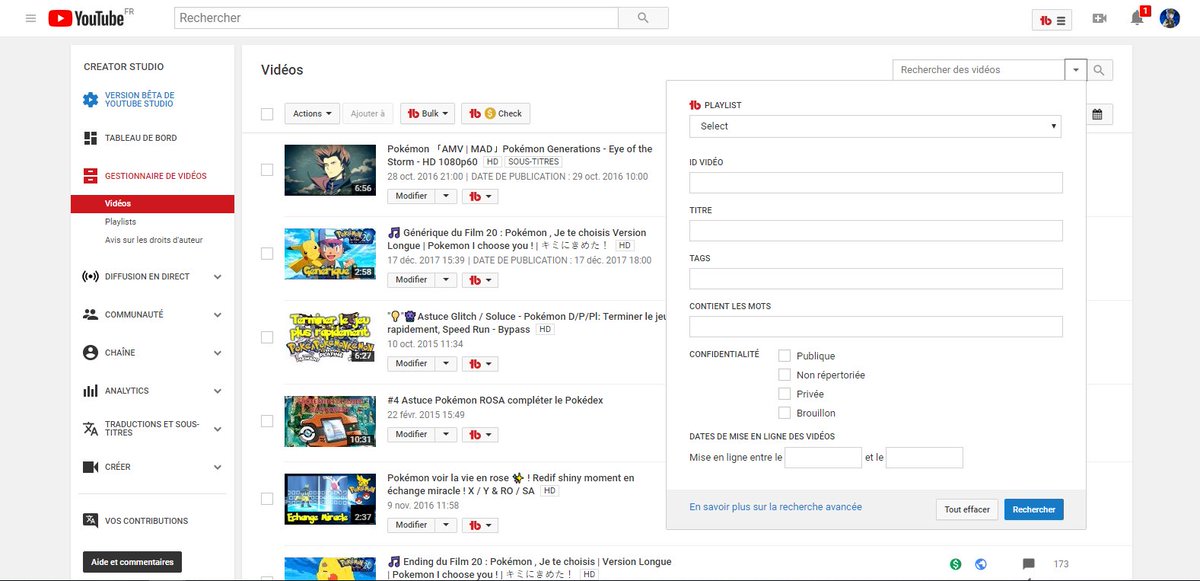
Task: Open the Pokémon voir la vie en rose title
Action: tap(510, 484)
